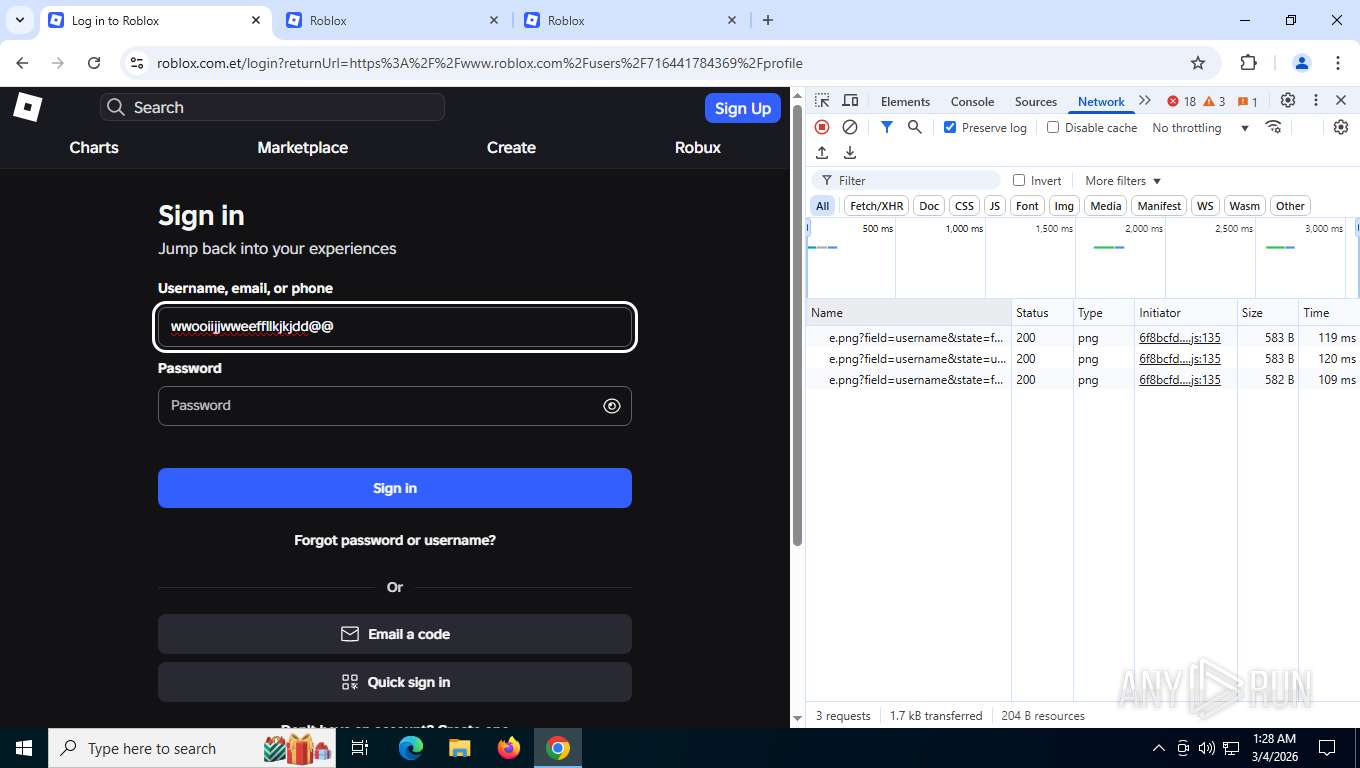Open the Create nav item
The height and width of the screenshot is (768, 1360).
[511, 147]
